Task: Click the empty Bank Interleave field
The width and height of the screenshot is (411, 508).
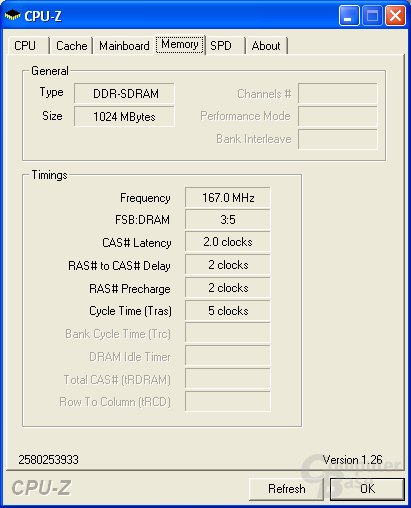Action: 338,139
